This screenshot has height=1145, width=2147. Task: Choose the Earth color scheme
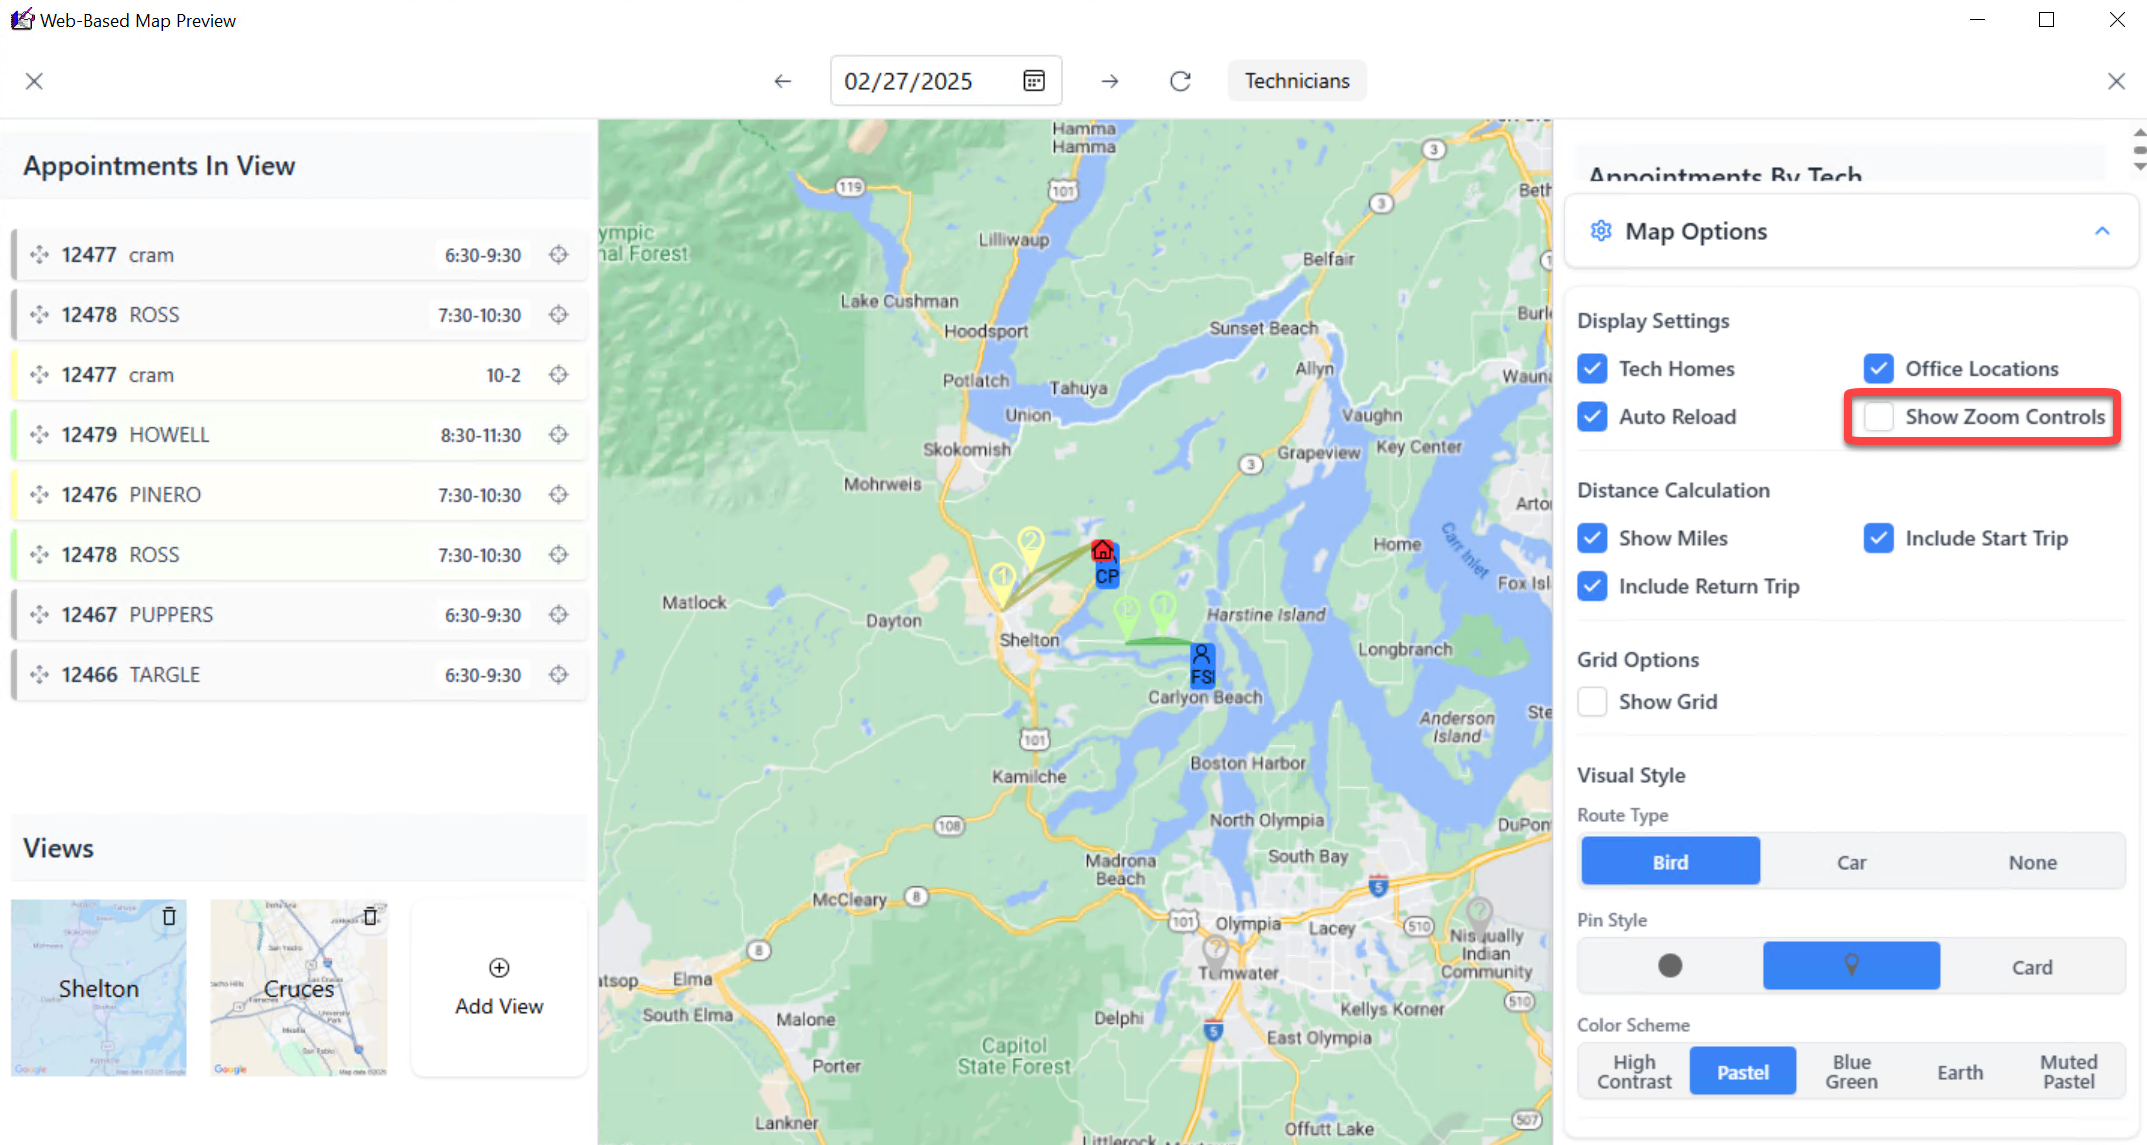pyautogui.click(x=1959, y=1072)
